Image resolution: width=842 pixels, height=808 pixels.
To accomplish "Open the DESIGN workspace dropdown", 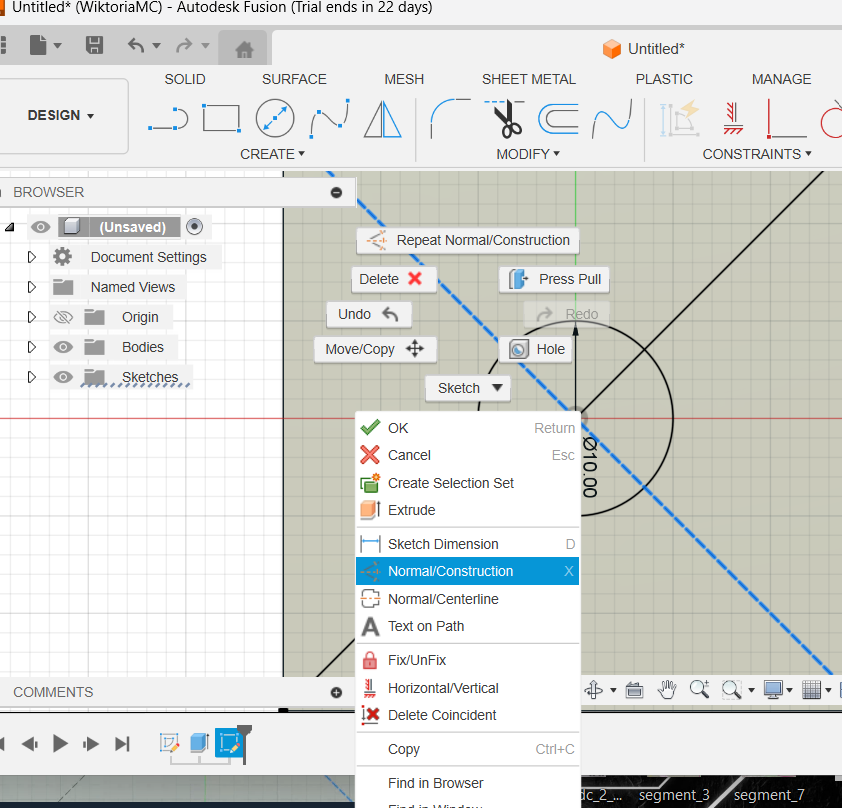I will click(x=61, y=115).
